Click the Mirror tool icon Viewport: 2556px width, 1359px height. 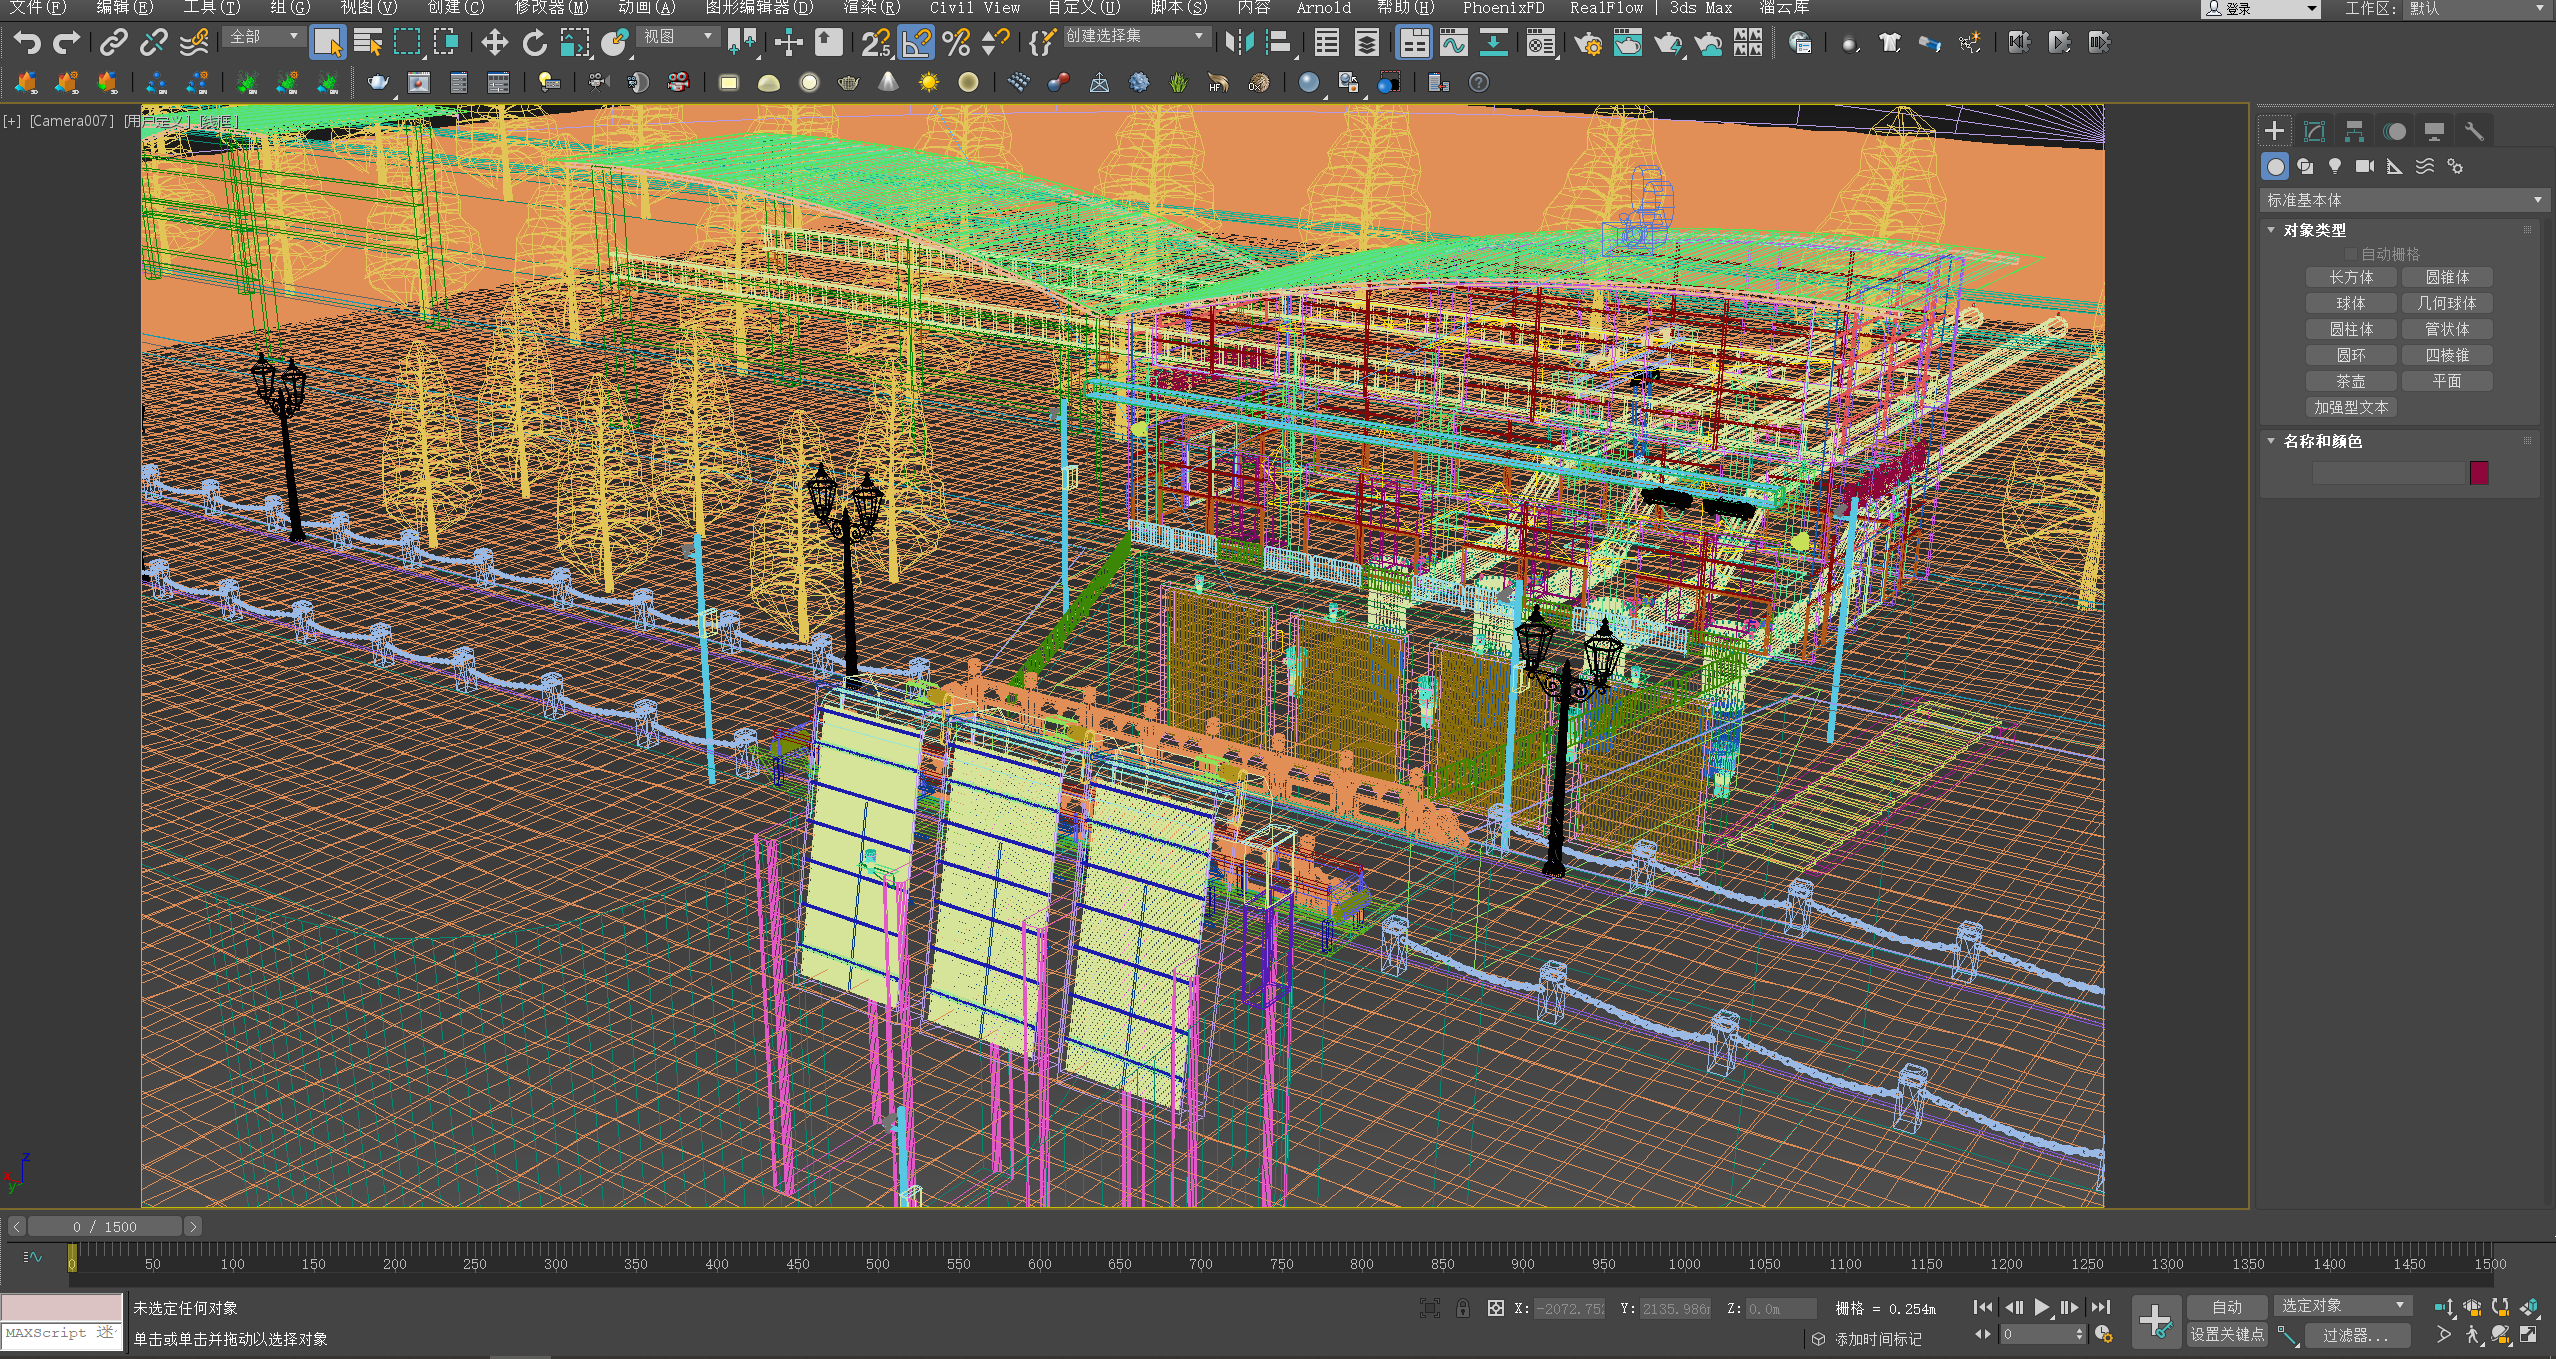pos(1239,43)
